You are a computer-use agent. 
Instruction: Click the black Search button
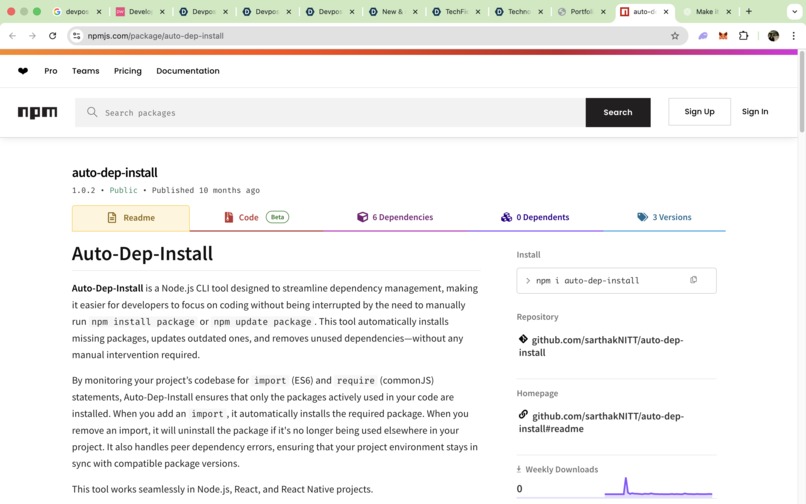[x=618, y=112]
